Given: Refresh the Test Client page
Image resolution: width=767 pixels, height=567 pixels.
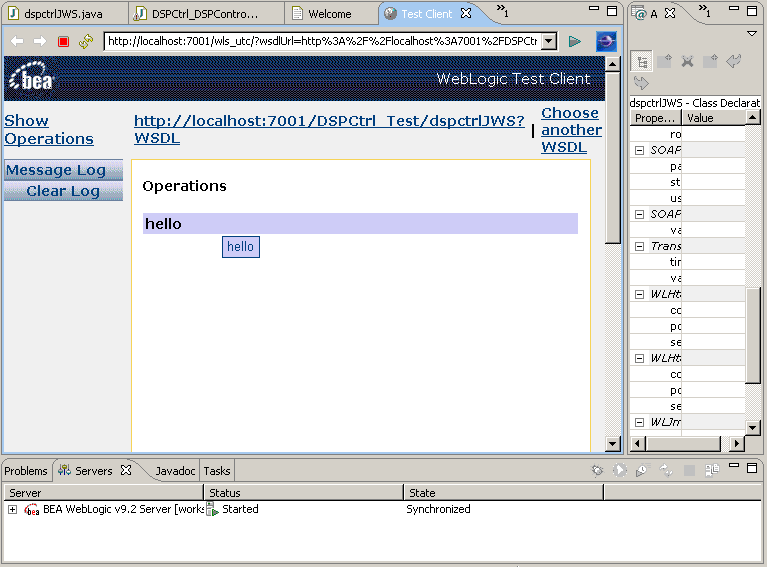Looking at the screenshot, I should pos(86,41).
